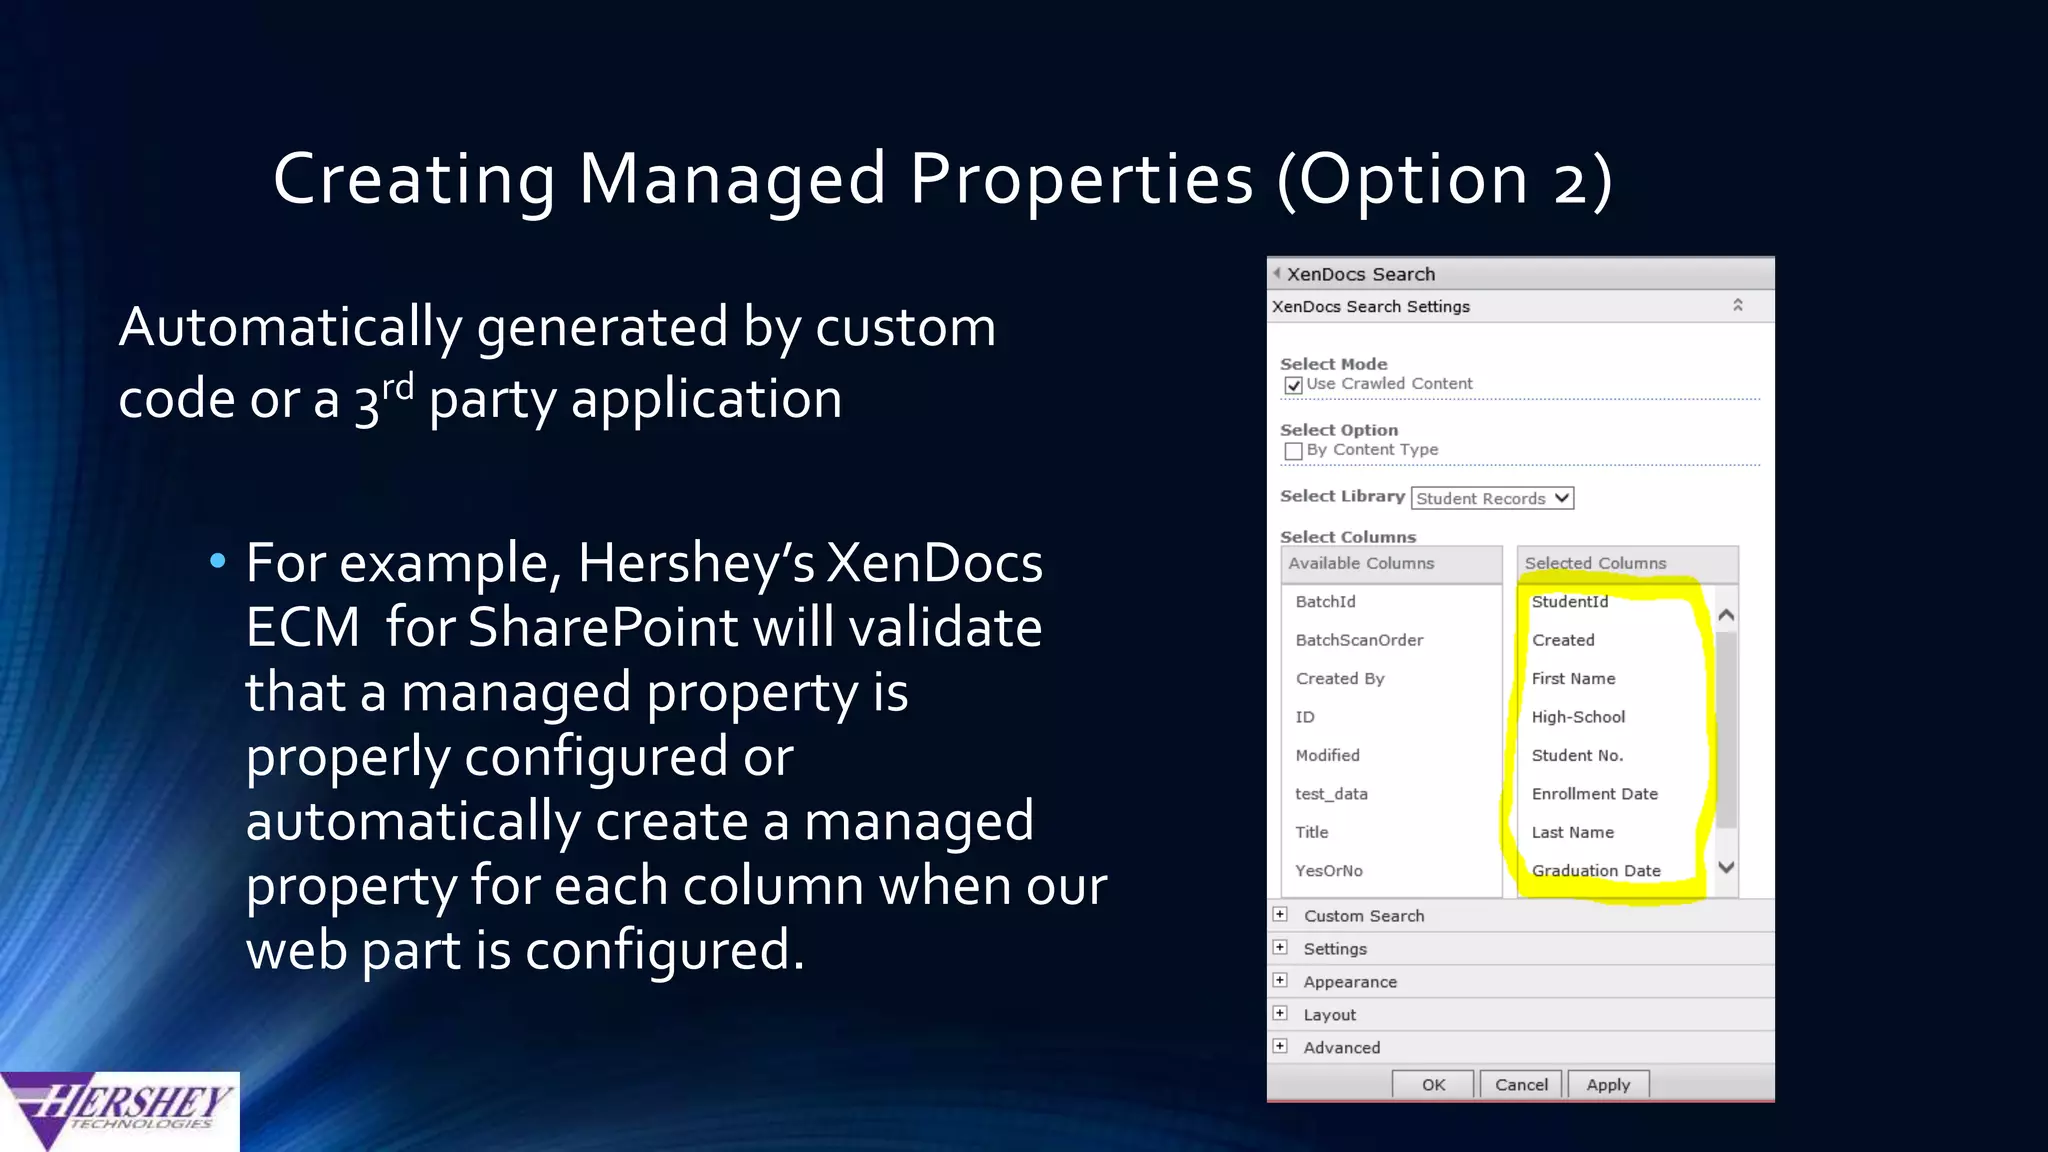Collapse the XenDocs Search pane arrow

click(x=1277, y=273)
